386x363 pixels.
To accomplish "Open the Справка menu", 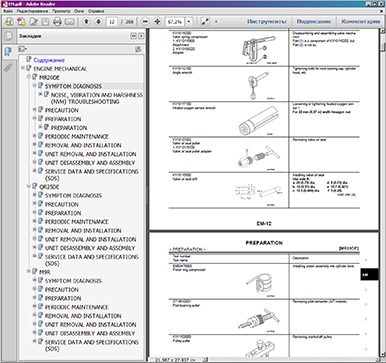I will tap(96, 11).
